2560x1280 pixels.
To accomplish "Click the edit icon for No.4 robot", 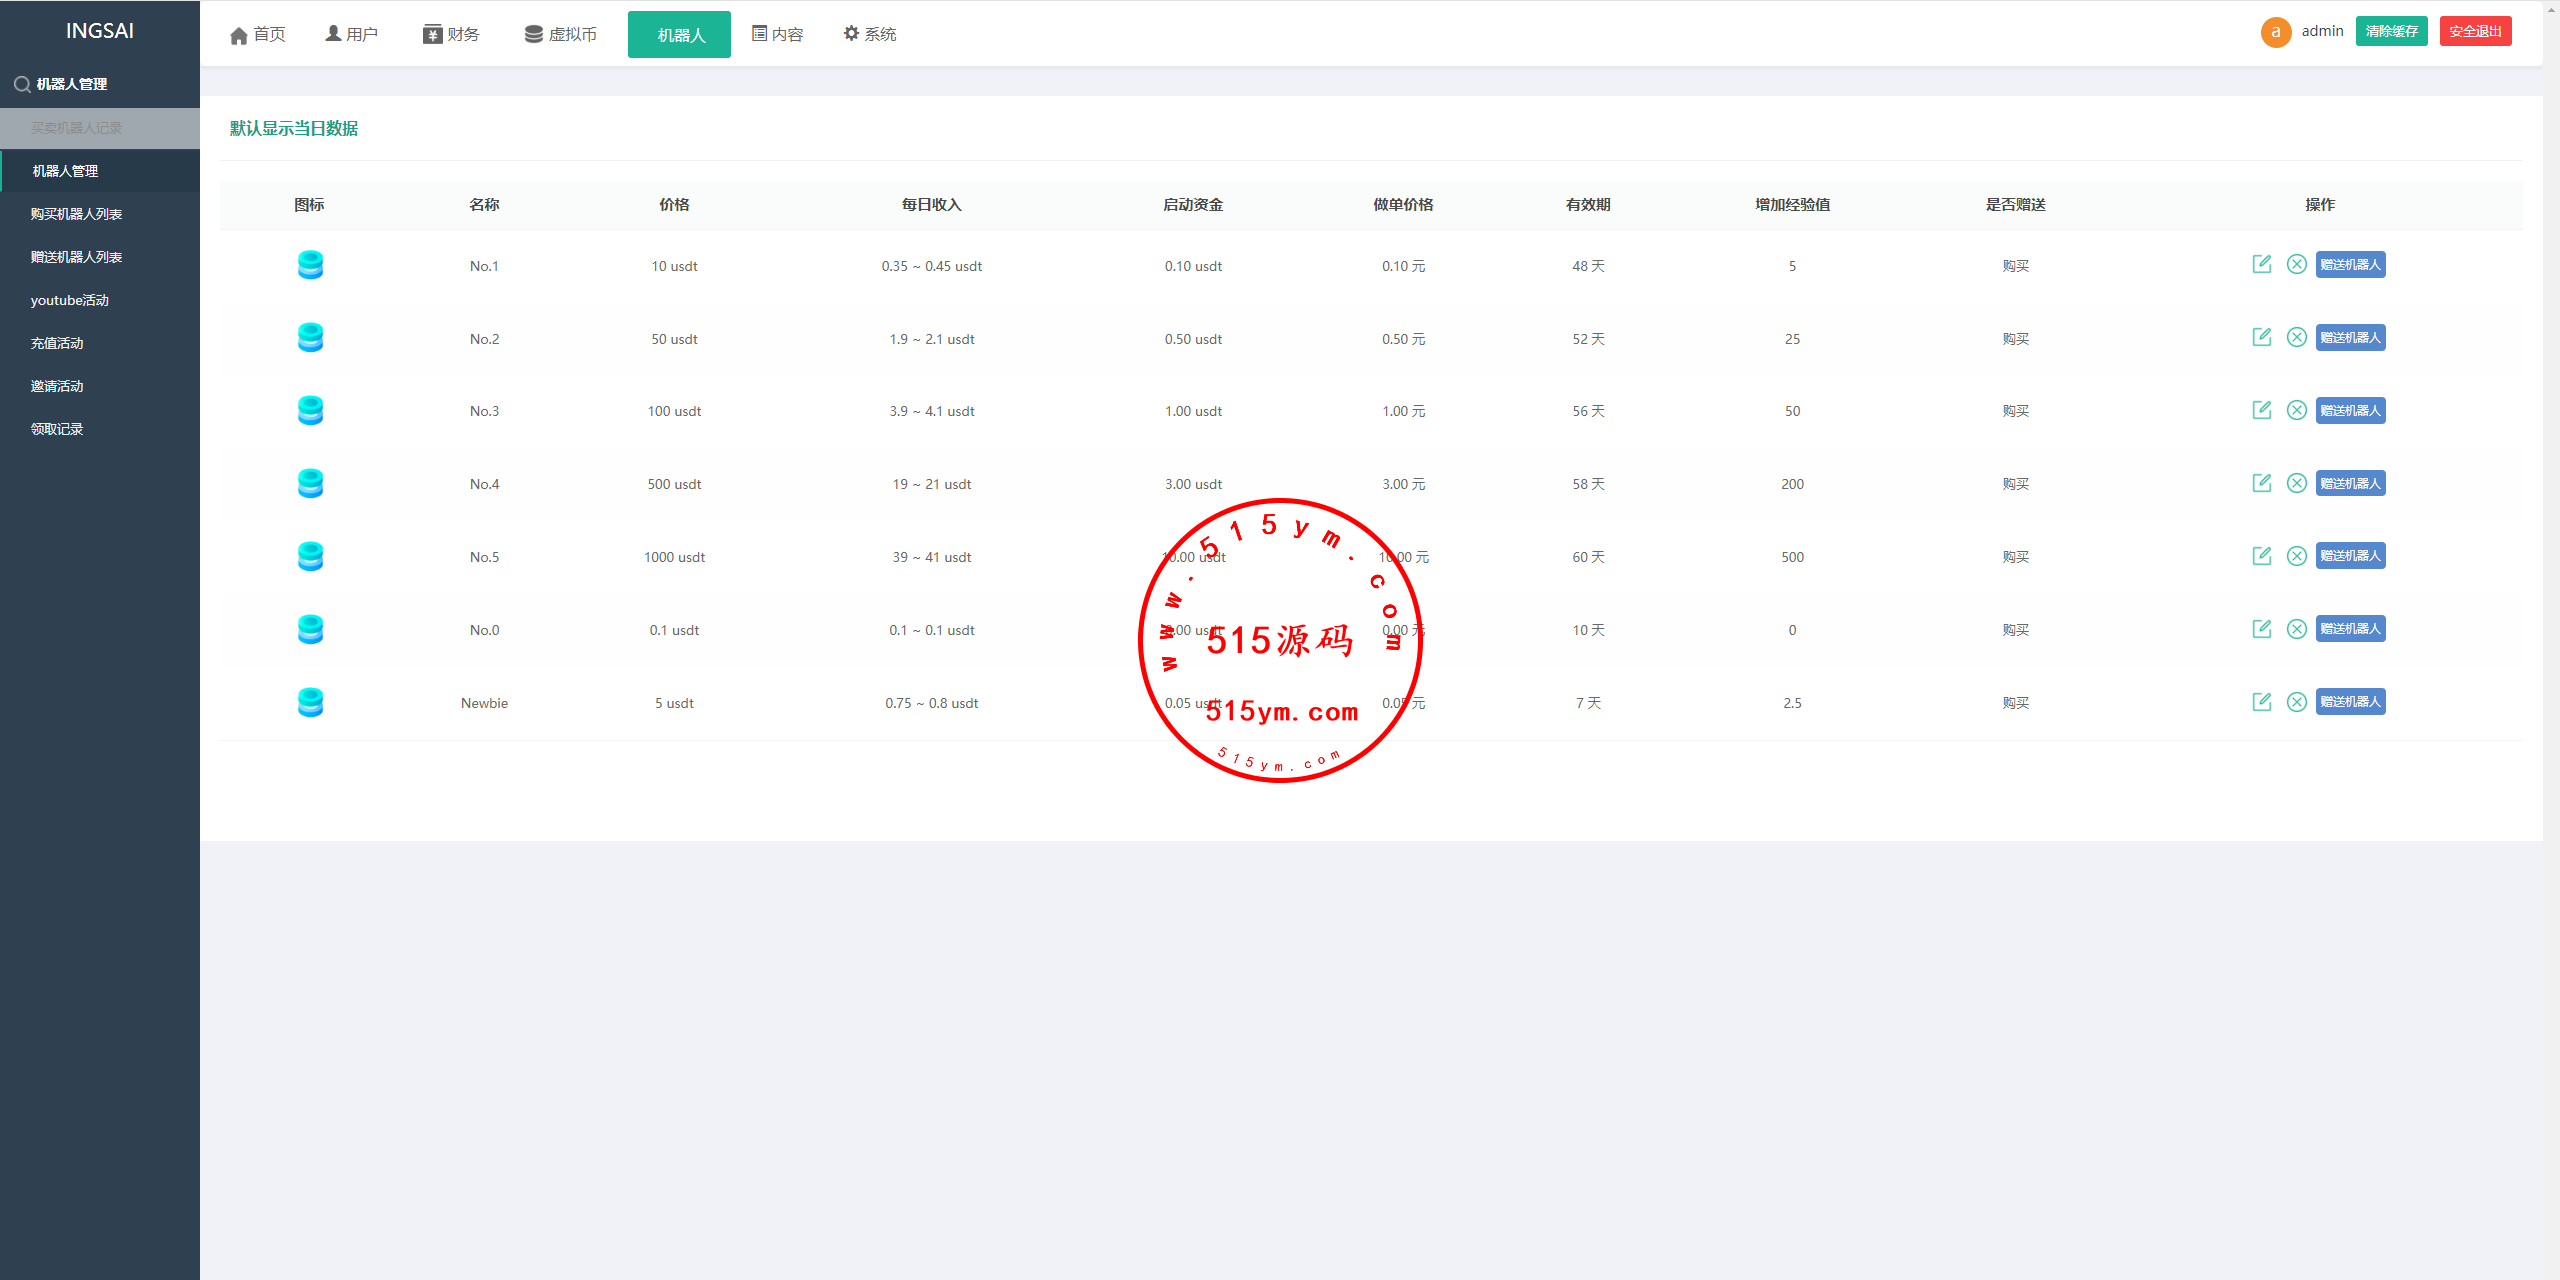I will 2261,483.
